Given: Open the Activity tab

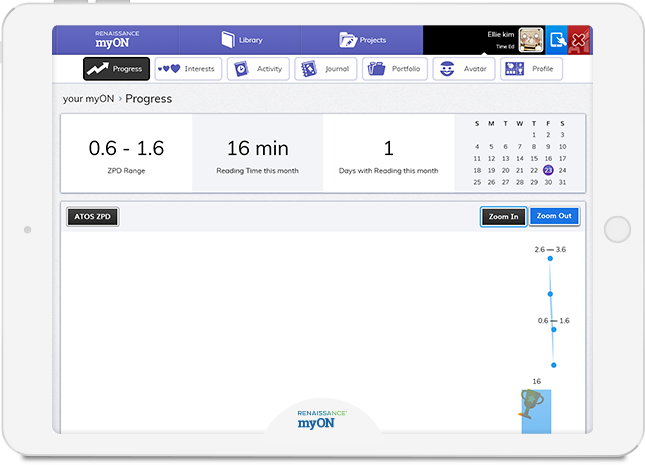Looking at the screenshot, I should click(x=258, y=69).
